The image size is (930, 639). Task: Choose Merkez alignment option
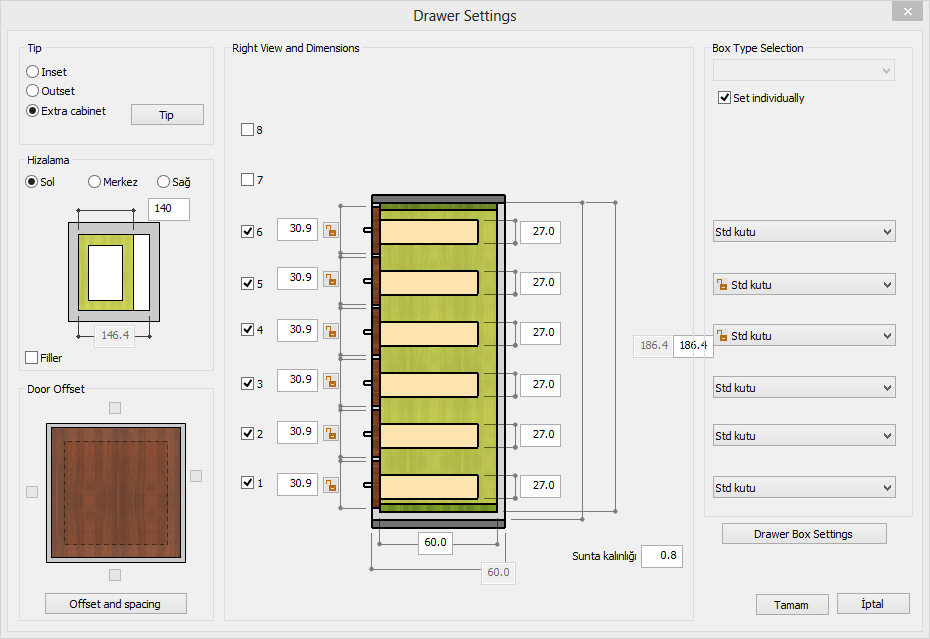point(95,182)
